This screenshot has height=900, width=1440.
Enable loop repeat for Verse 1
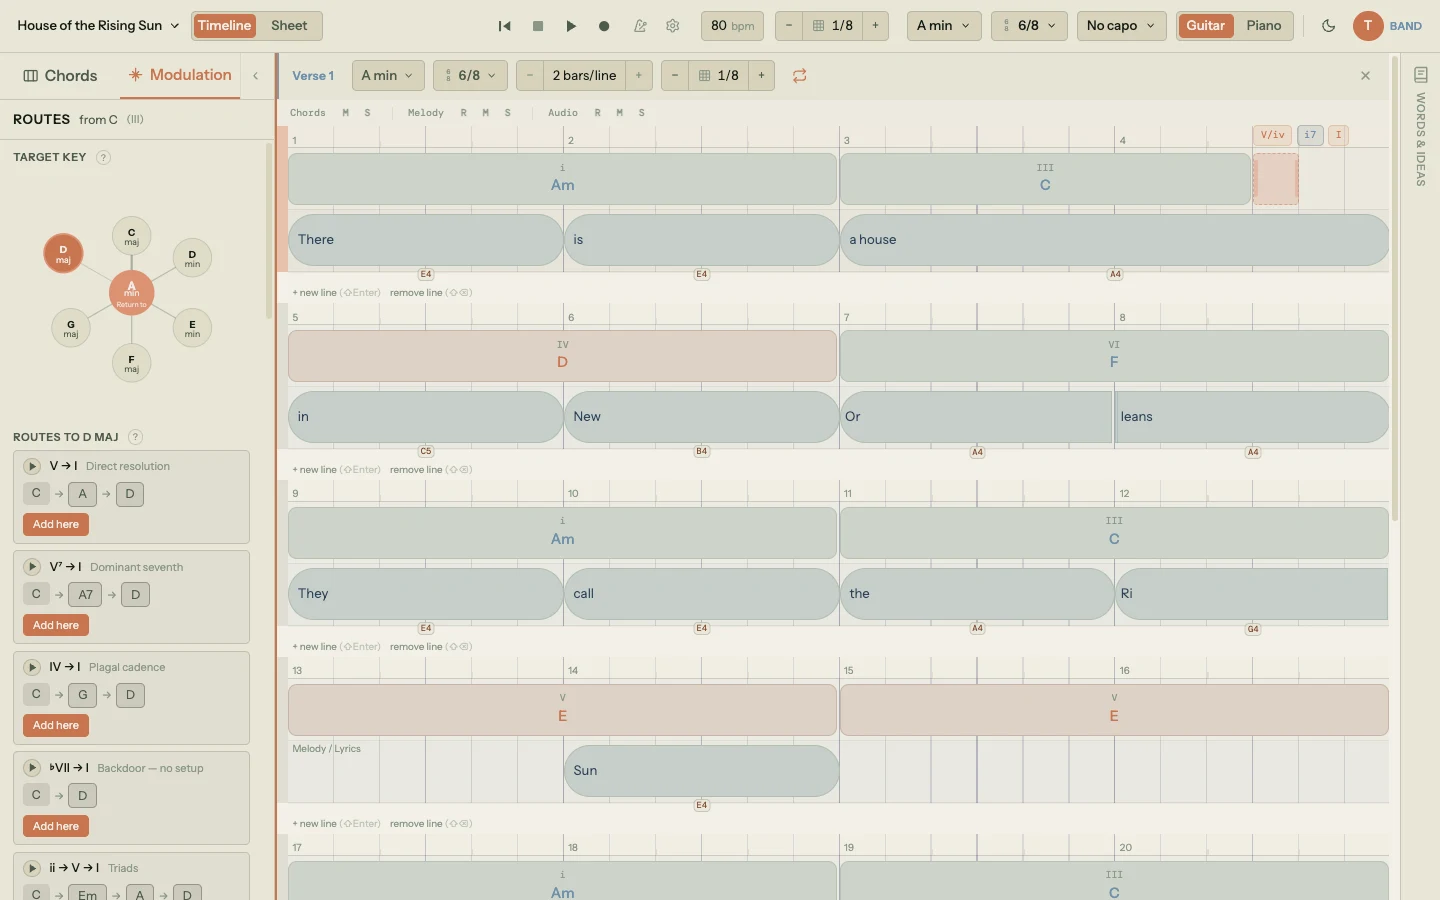[x=799, y=76]
